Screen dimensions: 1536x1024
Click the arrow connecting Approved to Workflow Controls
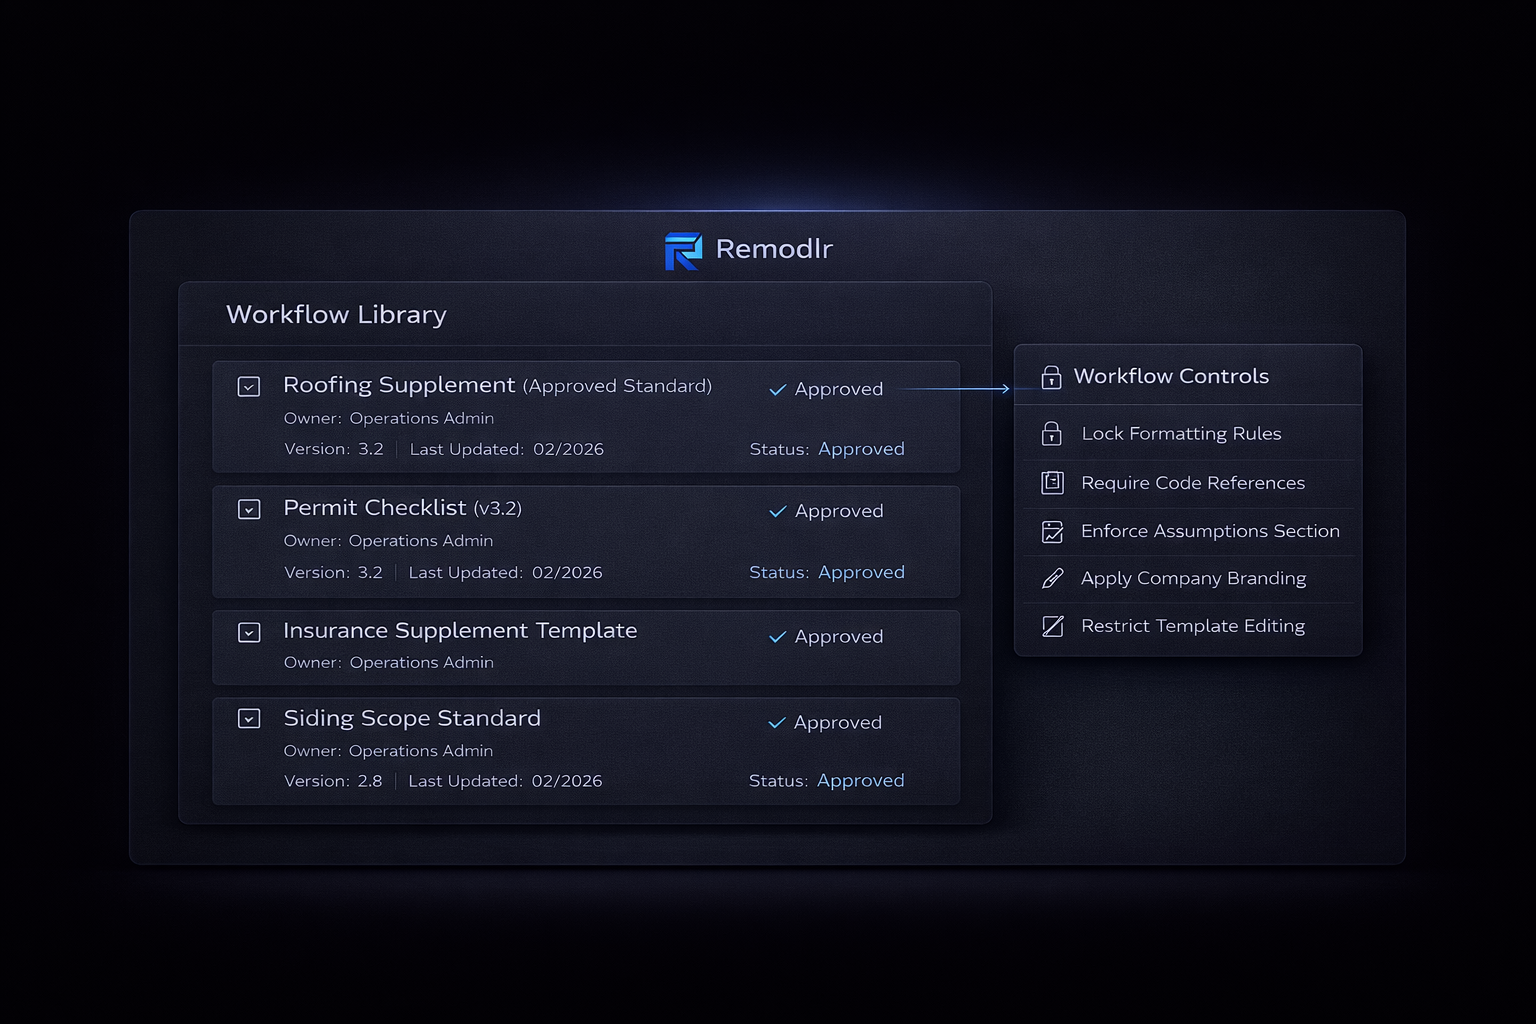tap(955, 389)
